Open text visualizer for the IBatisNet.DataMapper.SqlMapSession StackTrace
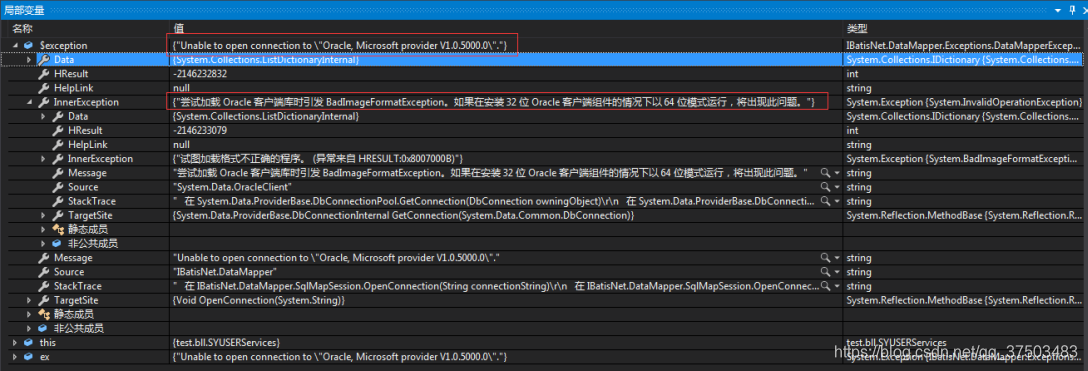The image size is (1088, 371). (824, 286)
